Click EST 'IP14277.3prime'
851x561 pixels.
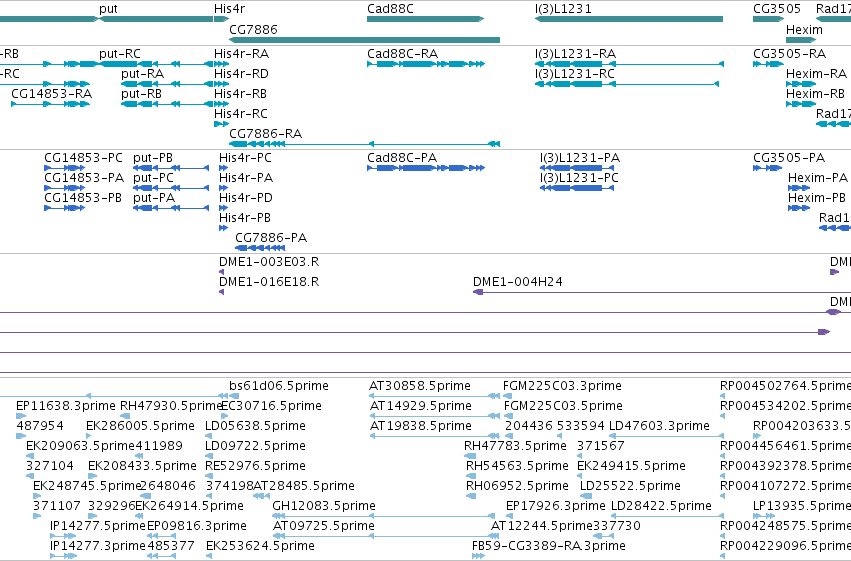click(x=98, y=547)
